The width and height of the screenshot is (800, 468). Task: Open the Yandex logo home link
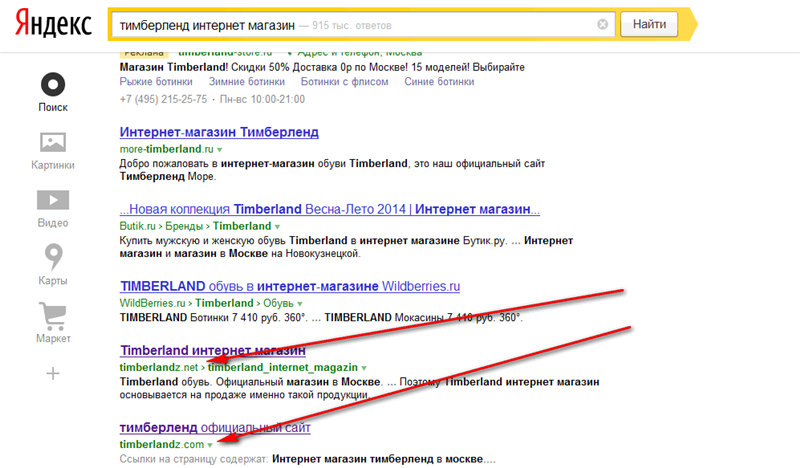click(53, 23)
